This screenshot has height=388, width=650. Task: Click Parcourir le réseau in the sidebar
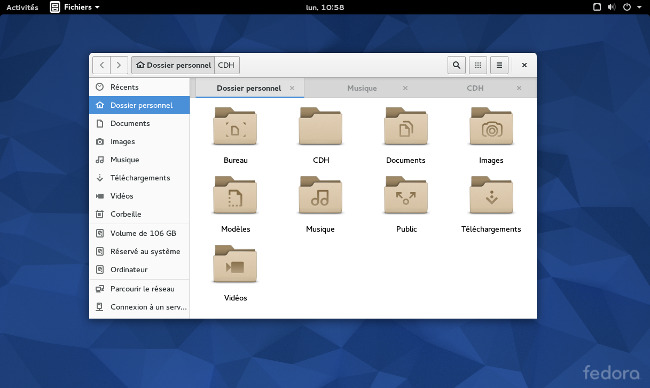tap(139, 289)
